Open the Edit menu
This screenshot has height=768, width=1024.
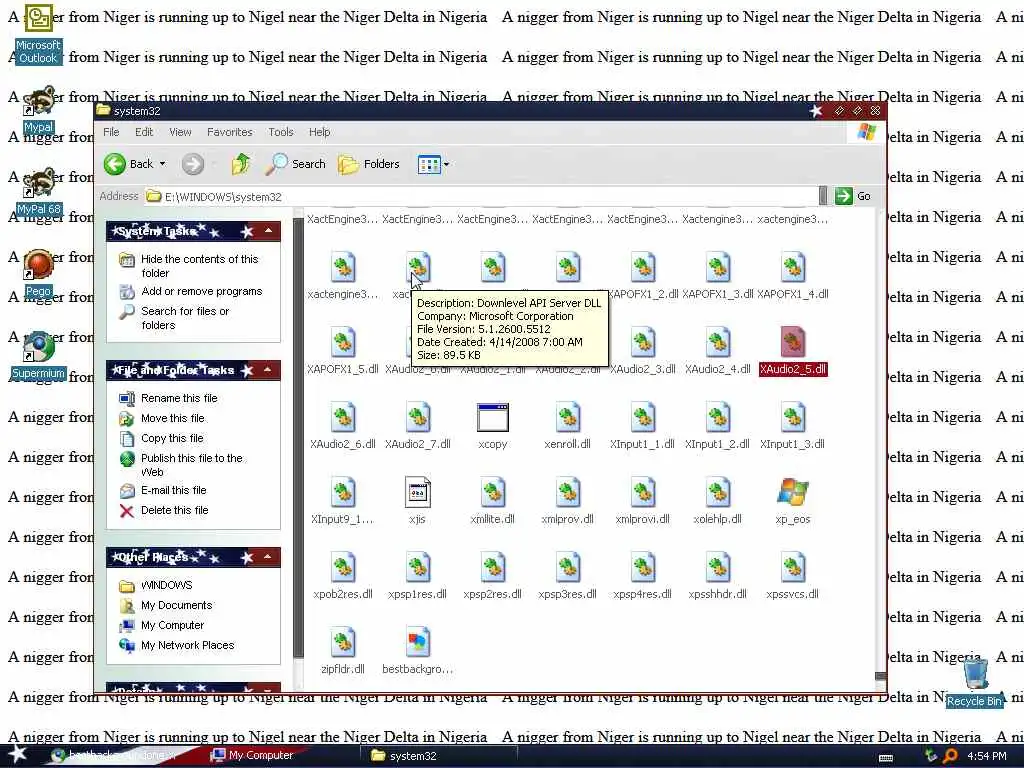click(x=144, y=132)
